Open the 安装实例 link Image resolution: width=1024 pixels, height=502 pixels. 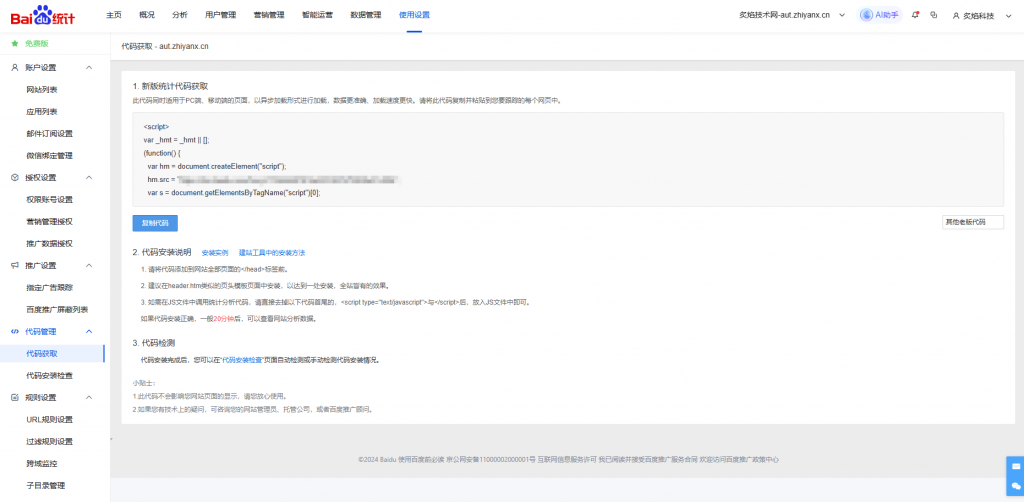pos(215,253)
